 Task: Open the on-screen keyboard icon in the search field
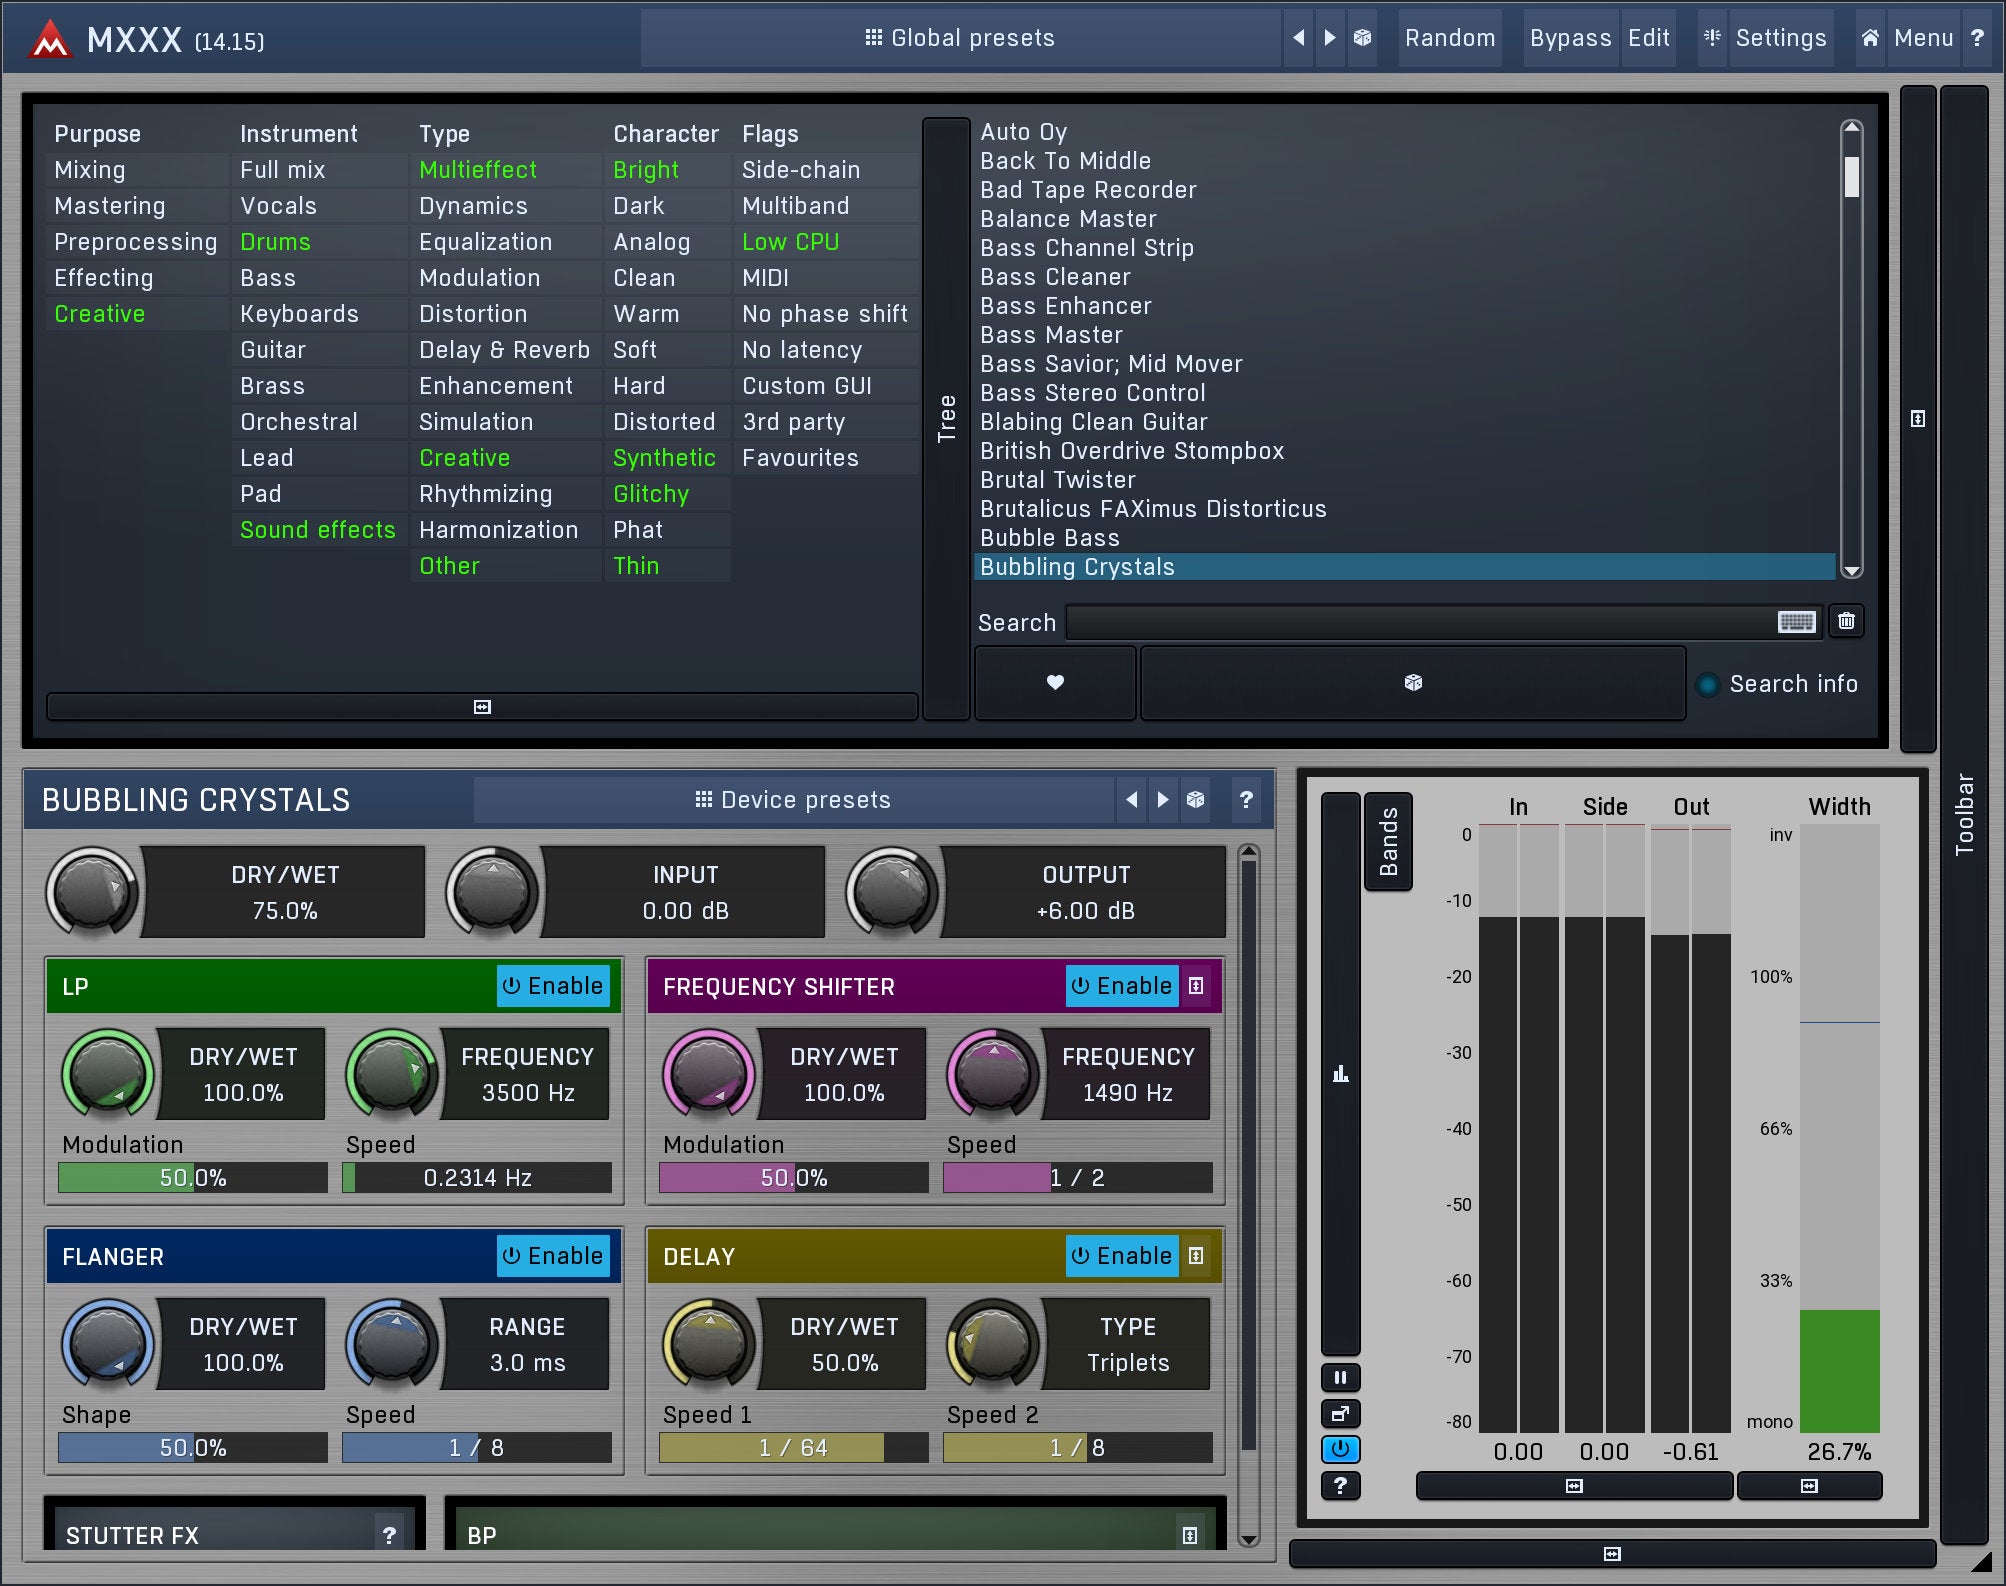1796,622
